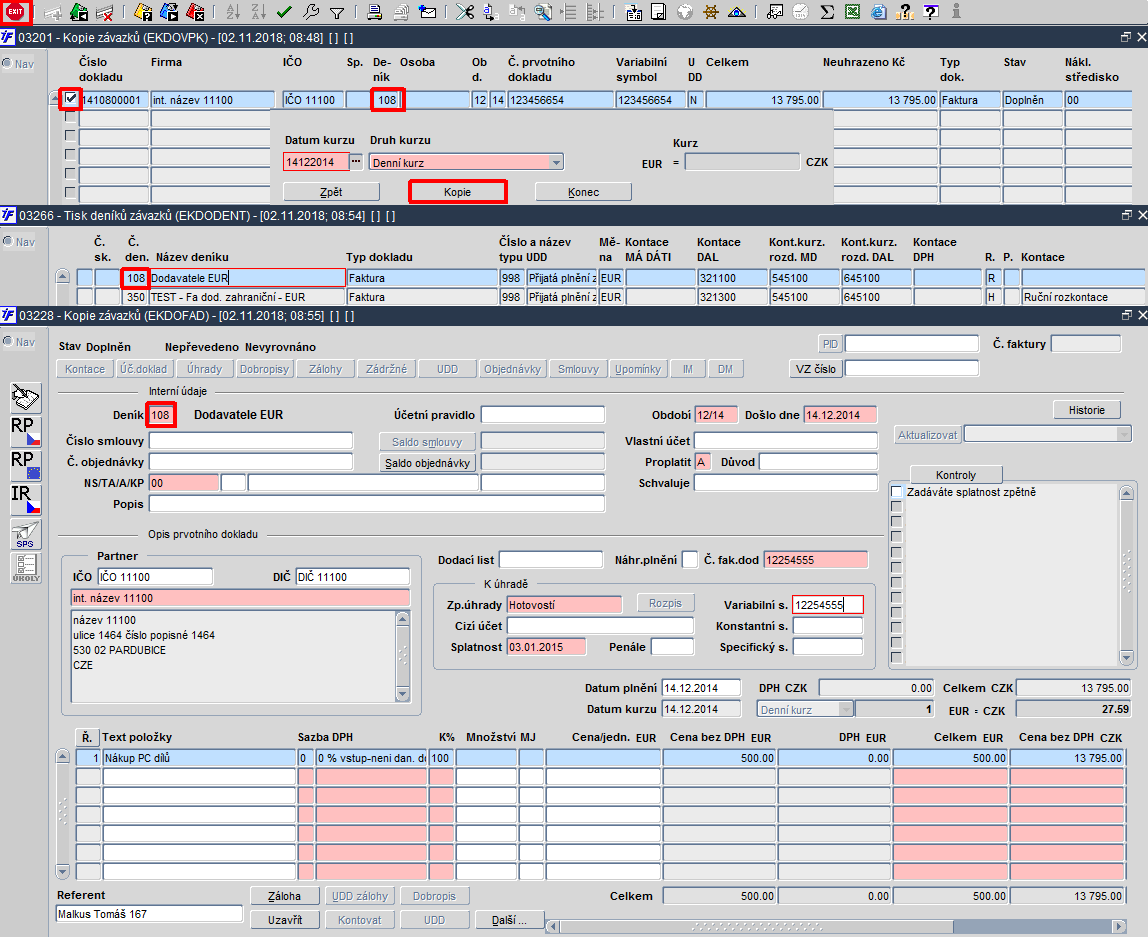The image size is (1148, 937).
Task: Click the horizontal scrollbar under the items table
Action: click(835, 926)
